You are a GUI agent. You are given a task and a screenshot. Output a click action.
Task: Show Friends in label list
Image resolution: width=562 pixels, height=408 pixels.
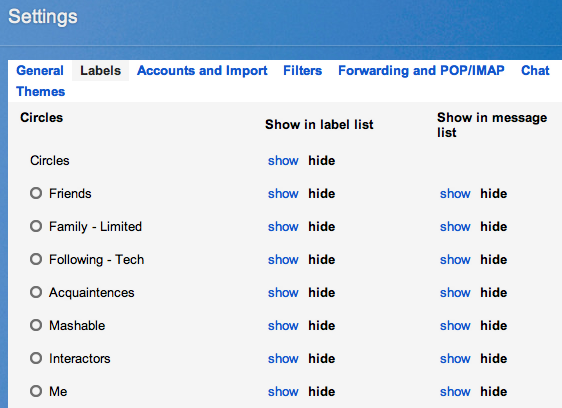(x=283, y=194)
